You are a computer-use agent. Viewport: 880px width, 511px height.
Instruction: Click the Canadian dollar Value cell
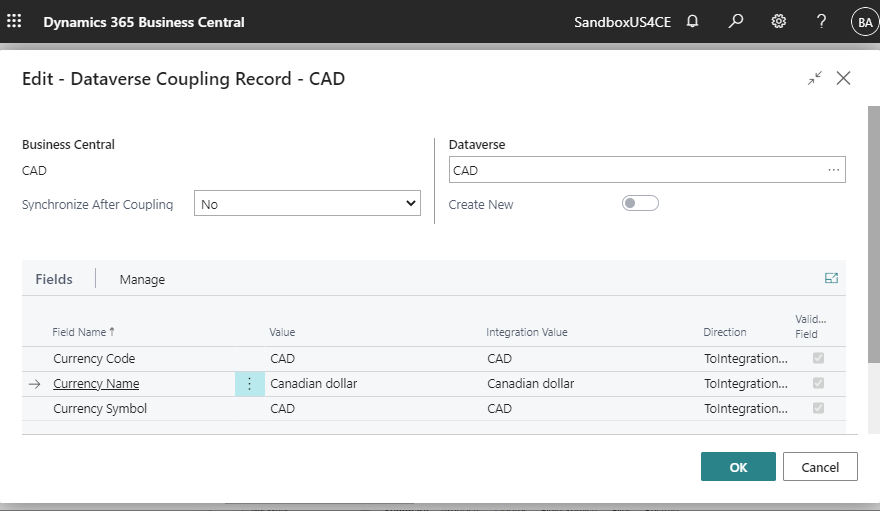[x=314, y=384]
